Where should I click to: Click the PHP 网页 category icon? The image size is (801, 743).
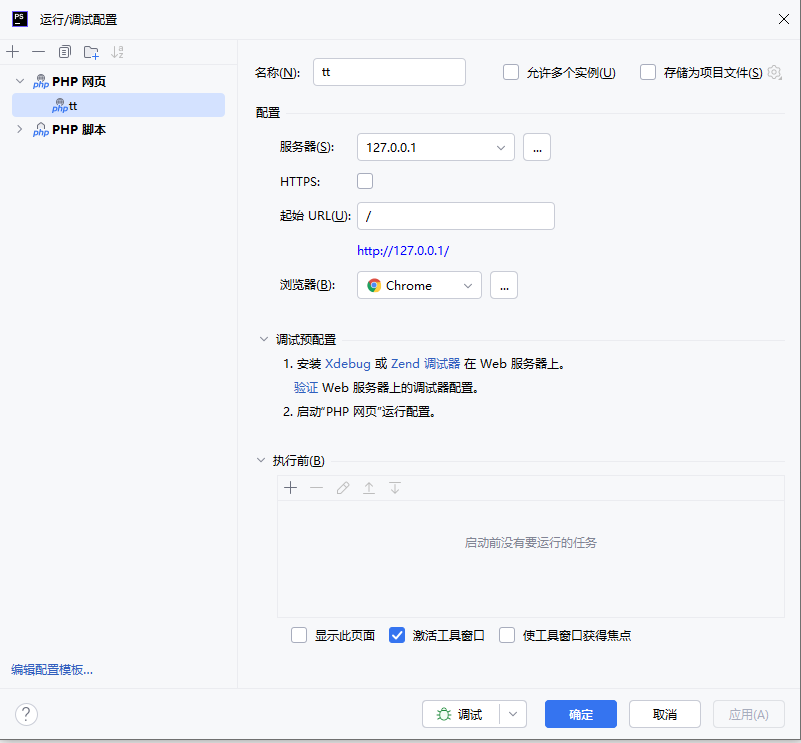pyautogui.click(x=41, y=81)
